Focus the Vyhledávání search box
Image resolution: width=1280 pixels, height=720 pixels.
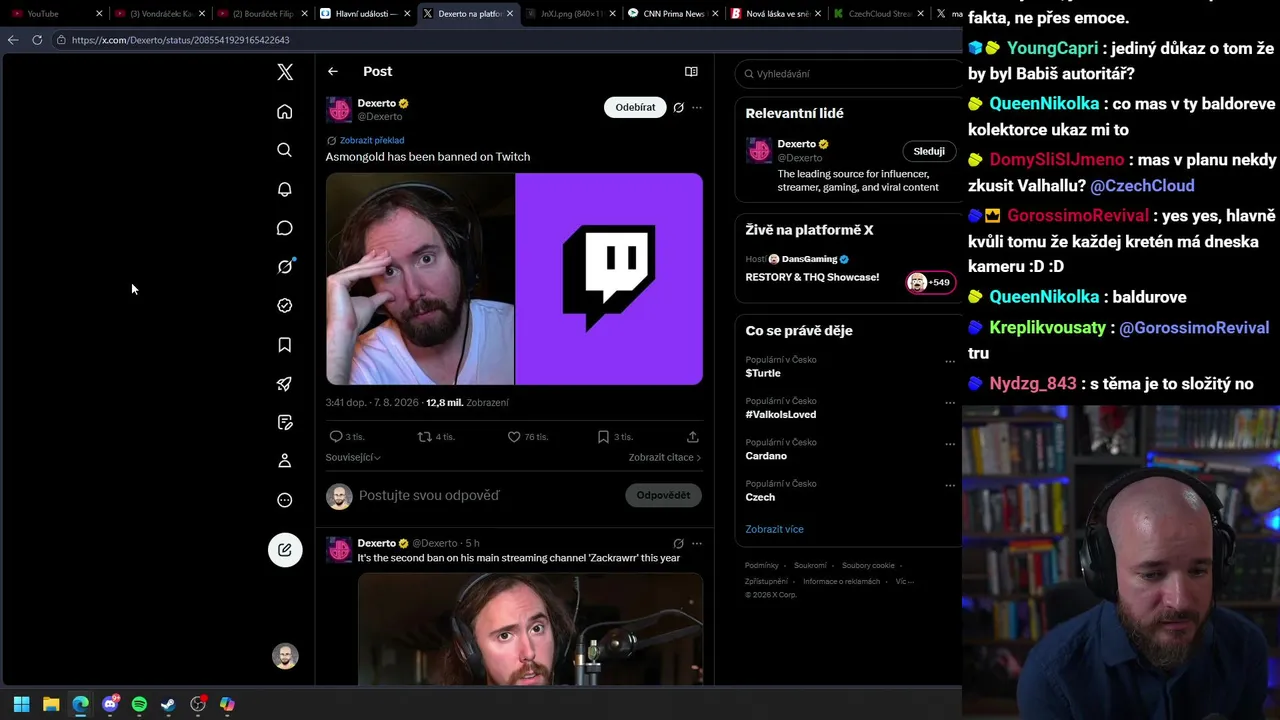850,74
